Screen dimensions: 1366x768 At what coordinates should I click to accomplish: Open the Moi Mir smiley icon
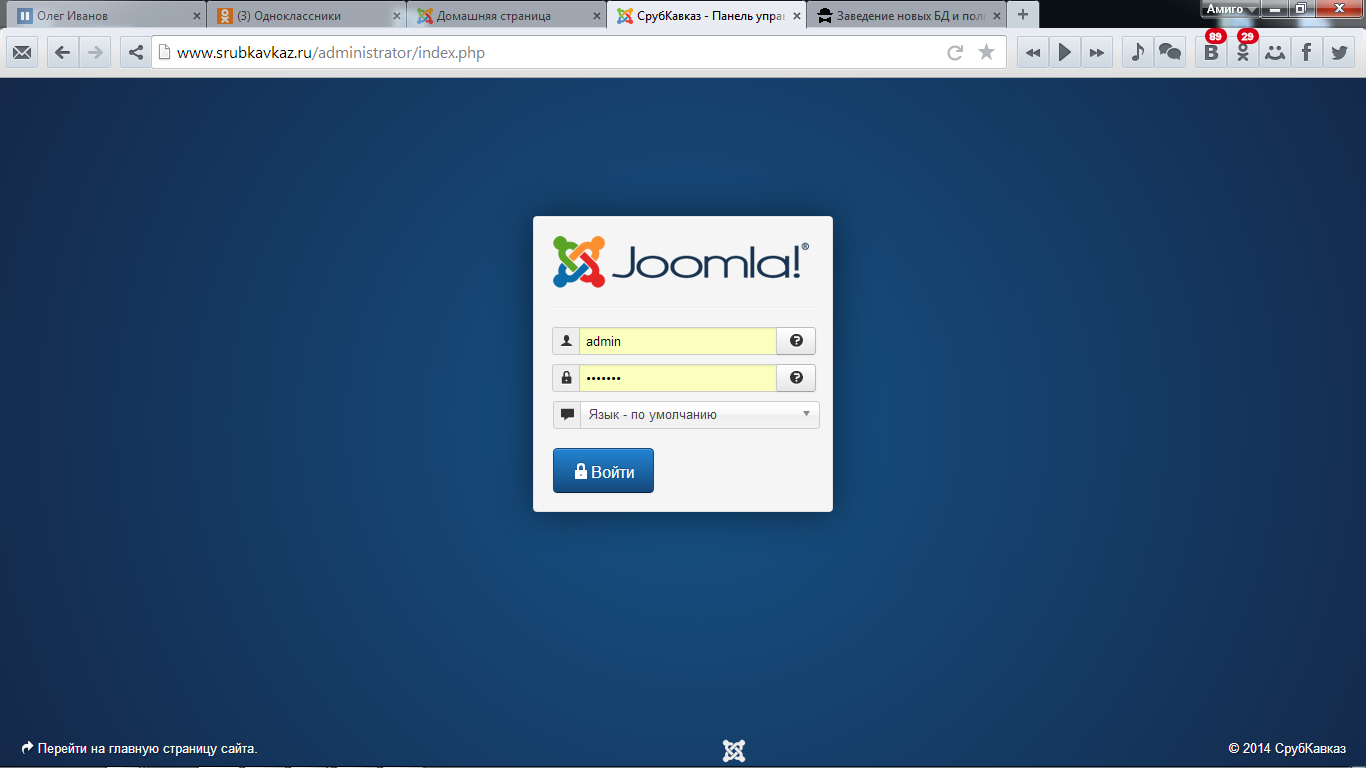[1275, 53]
